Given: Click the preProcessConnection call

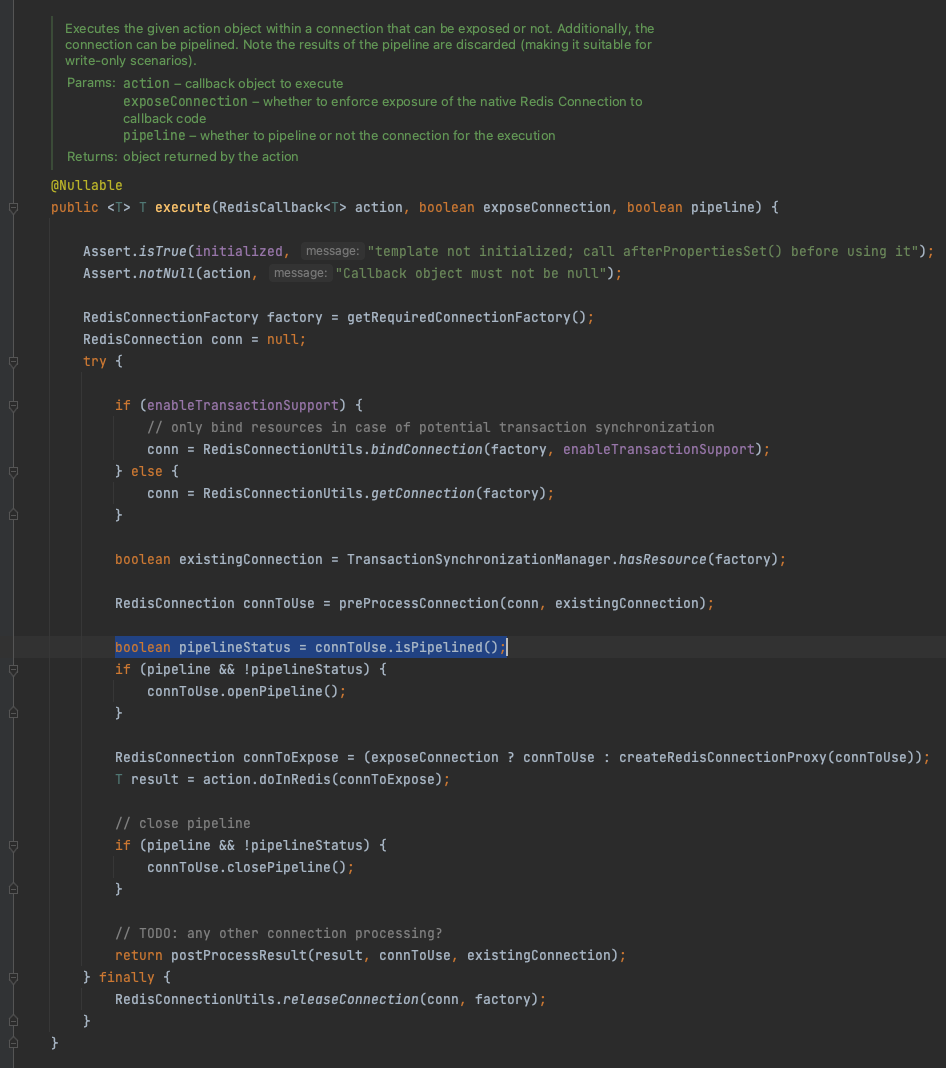Looking at the screenshot, I should point(419,603).
